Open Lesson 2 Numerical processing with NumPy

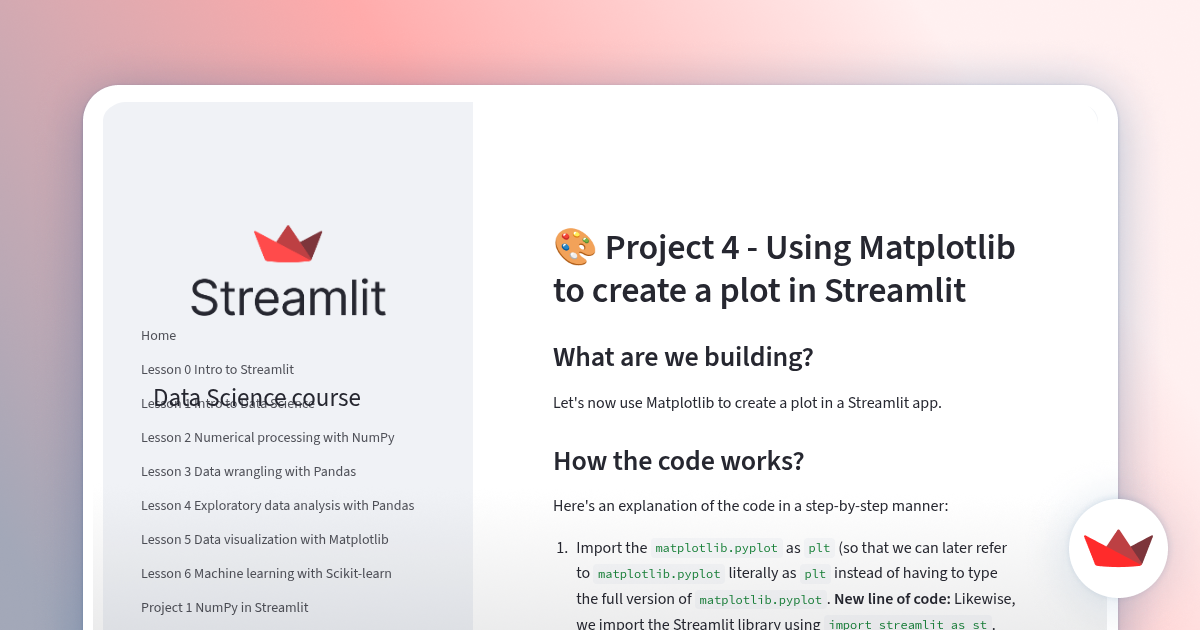click(x=267, y=438)
